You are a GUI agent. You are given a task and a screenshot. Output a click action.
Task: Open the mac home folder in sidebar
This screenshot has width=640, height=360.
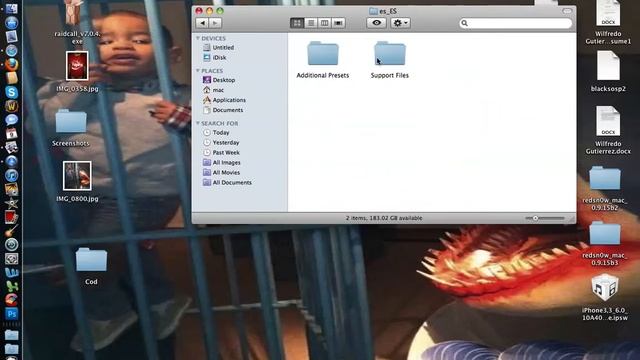213,90
